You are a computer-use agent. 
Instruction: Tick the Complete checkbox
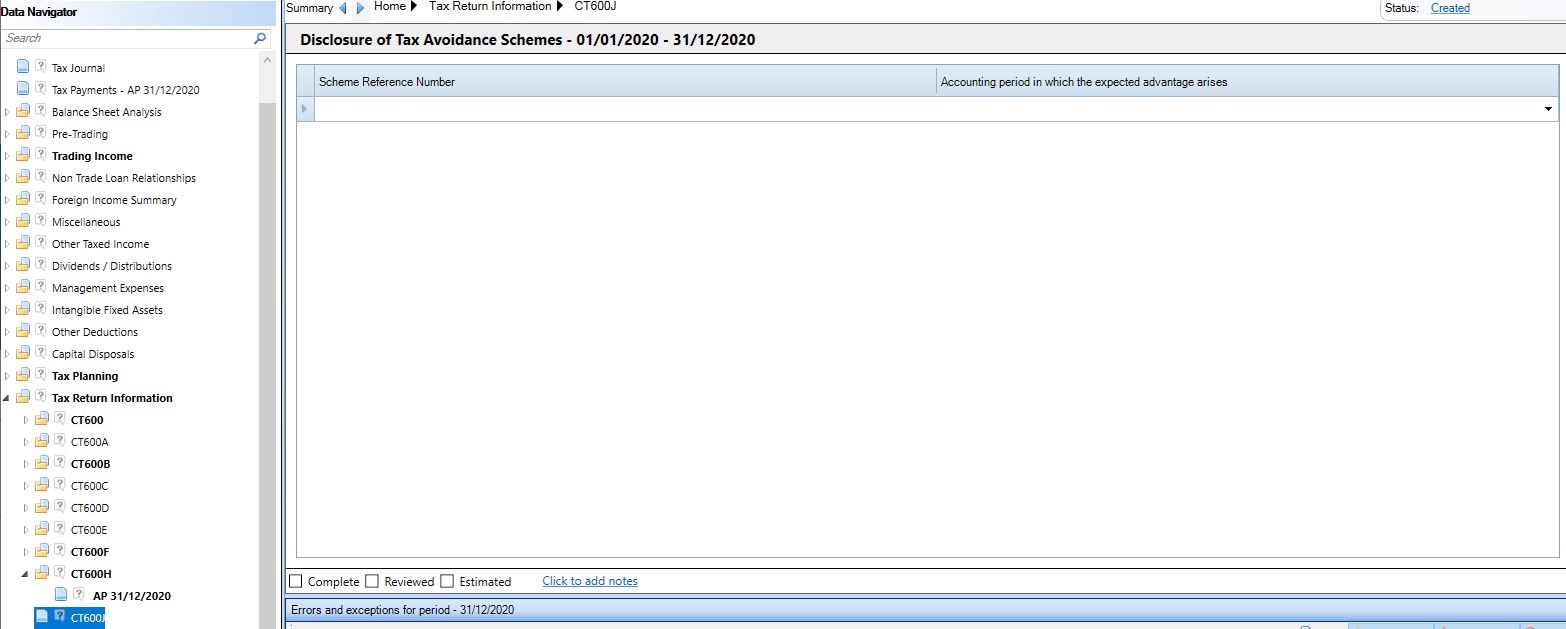(x=295, y=581)
